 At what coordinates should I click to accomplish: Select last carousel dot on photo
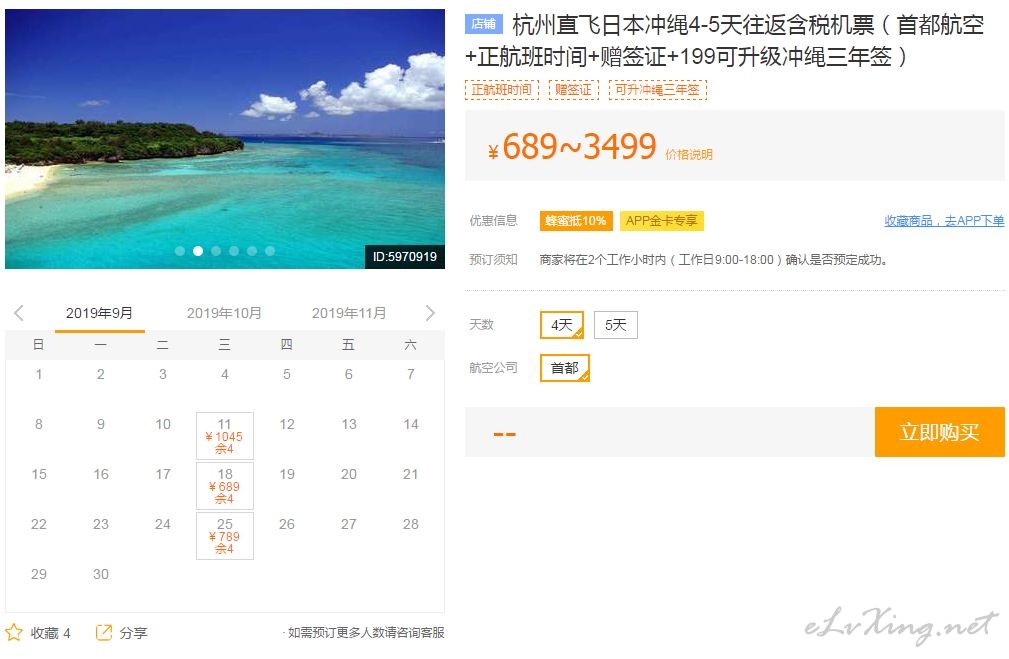click(270, 251)
